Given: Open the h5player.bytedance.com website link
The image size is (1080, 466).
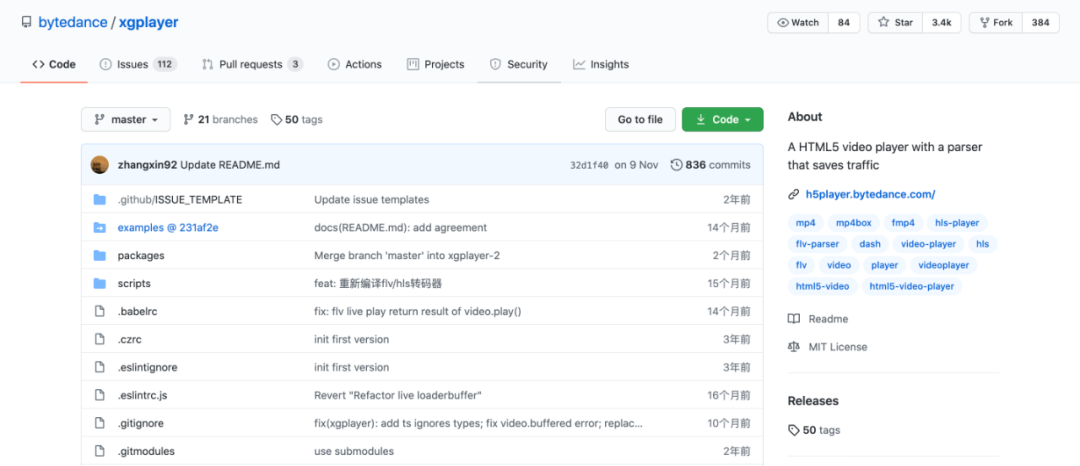Looking at the screenshot, I should [871, 194].
